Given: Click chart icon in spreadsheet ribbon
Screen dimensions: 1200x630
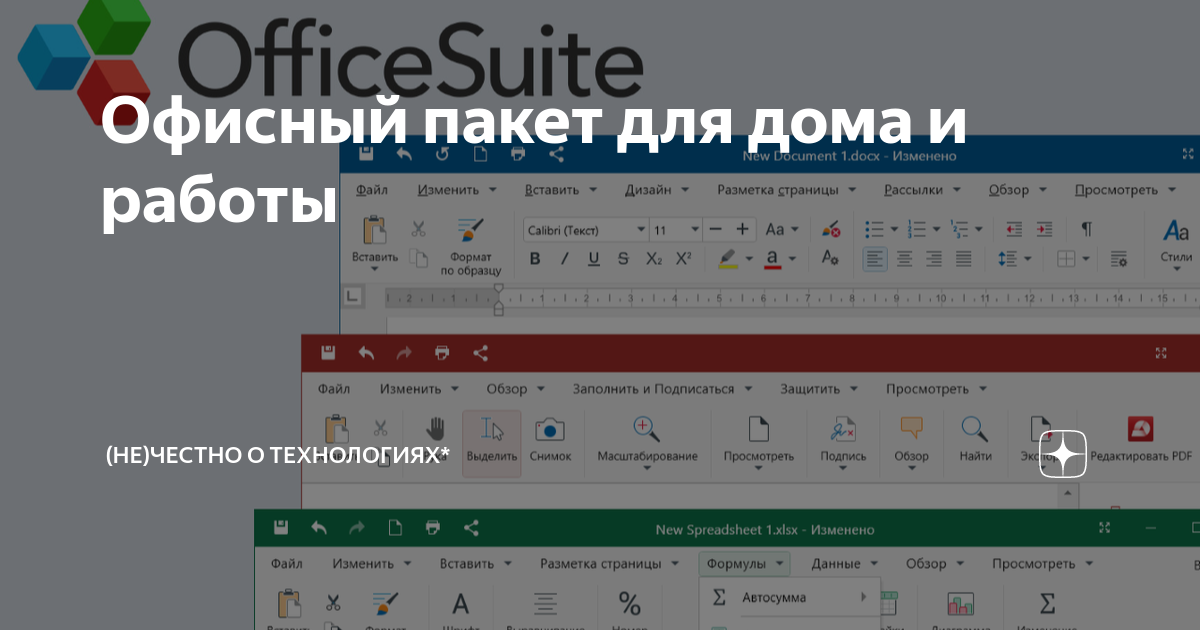Looking at the screenshot, I should pos(961,605).
